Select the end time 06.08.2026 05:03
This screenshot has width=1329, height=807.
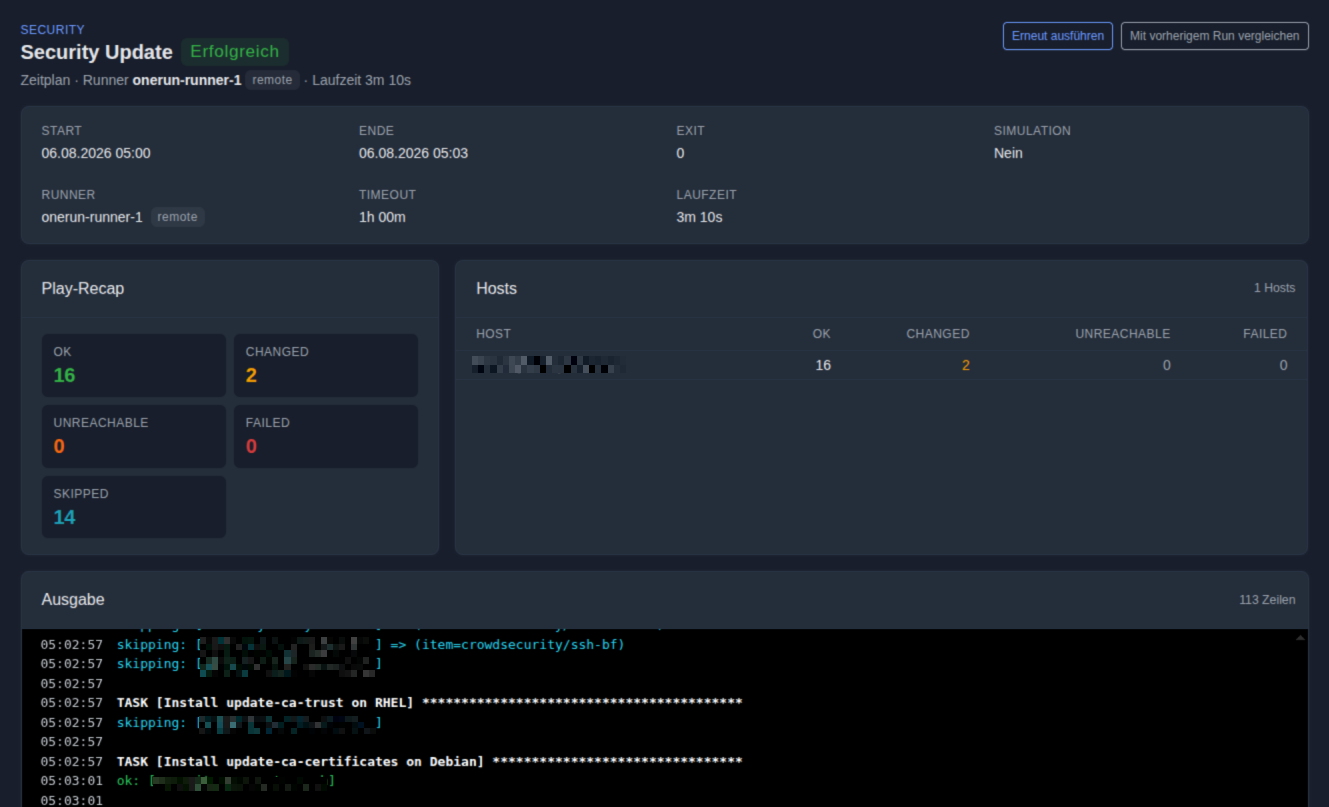pos(413,153)
